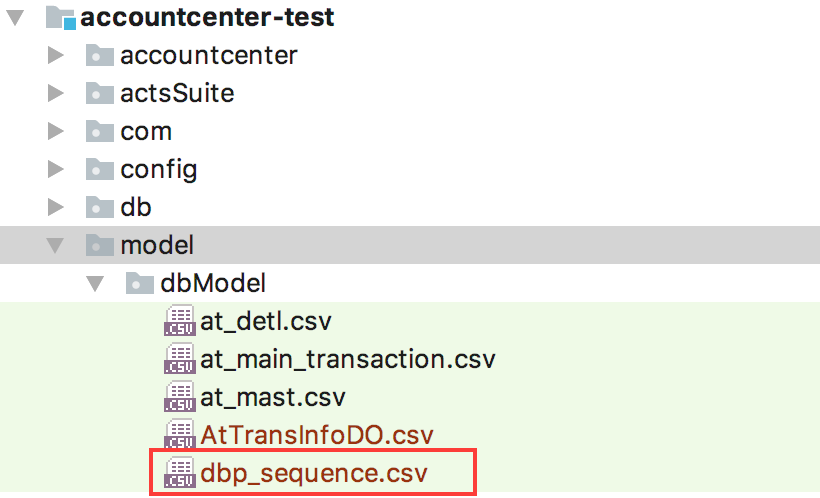Click the config folder icon

(99, 169)
